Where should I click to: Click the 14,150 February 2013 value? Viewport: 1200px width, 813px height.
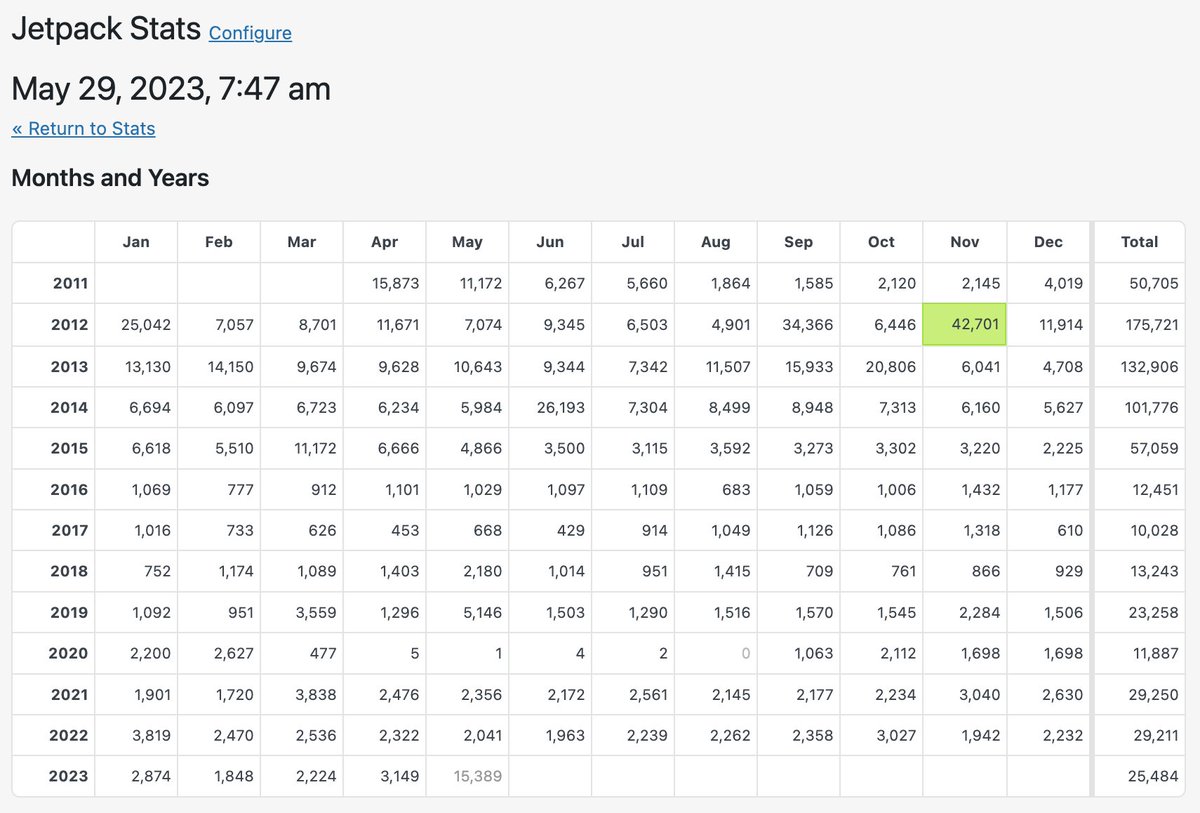230,367
